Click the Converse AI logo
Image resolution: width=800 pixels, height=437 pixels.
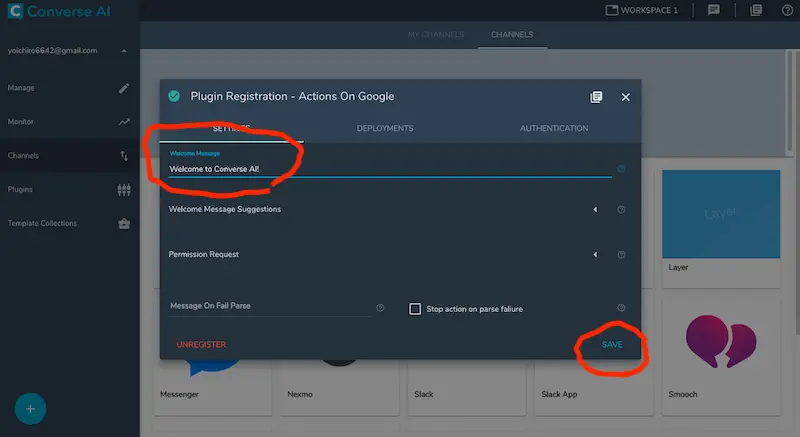pyautogui.click(x=59, y=11)
